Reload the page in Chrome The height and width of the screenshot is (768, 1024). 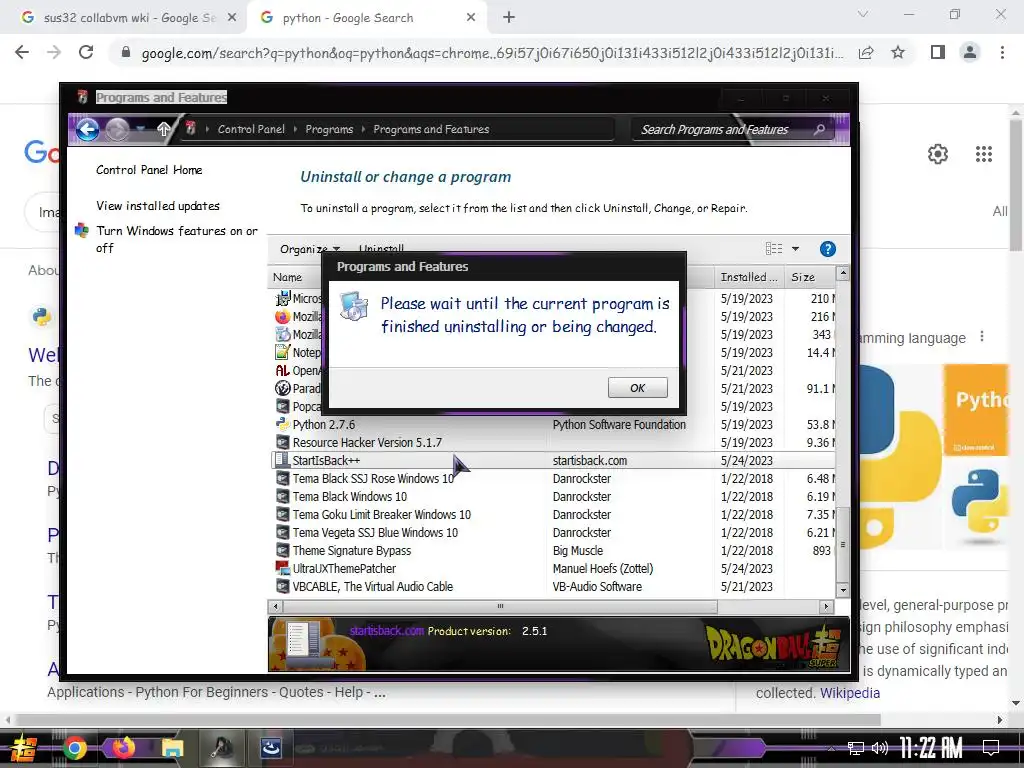point(86,52)
